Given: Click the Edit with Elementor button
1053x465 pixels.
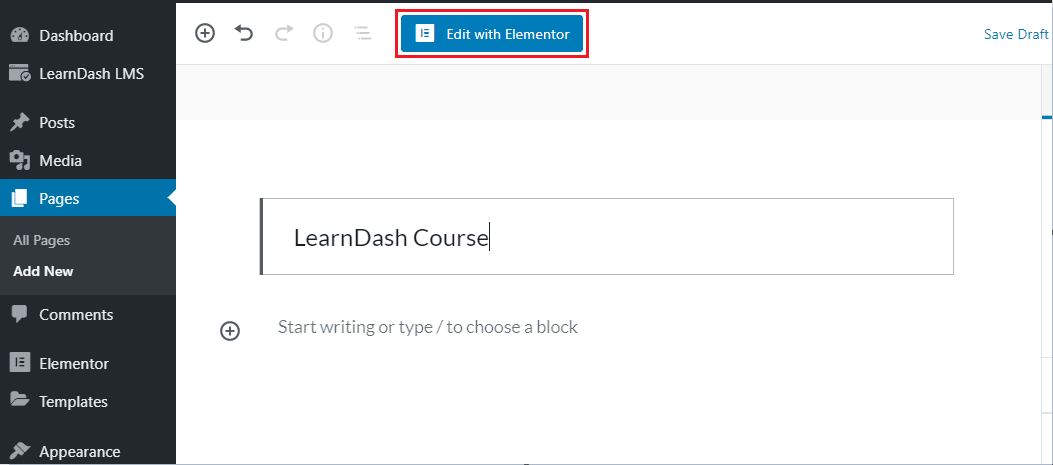Looking at the screenshot, I should [x=492, y=34].
